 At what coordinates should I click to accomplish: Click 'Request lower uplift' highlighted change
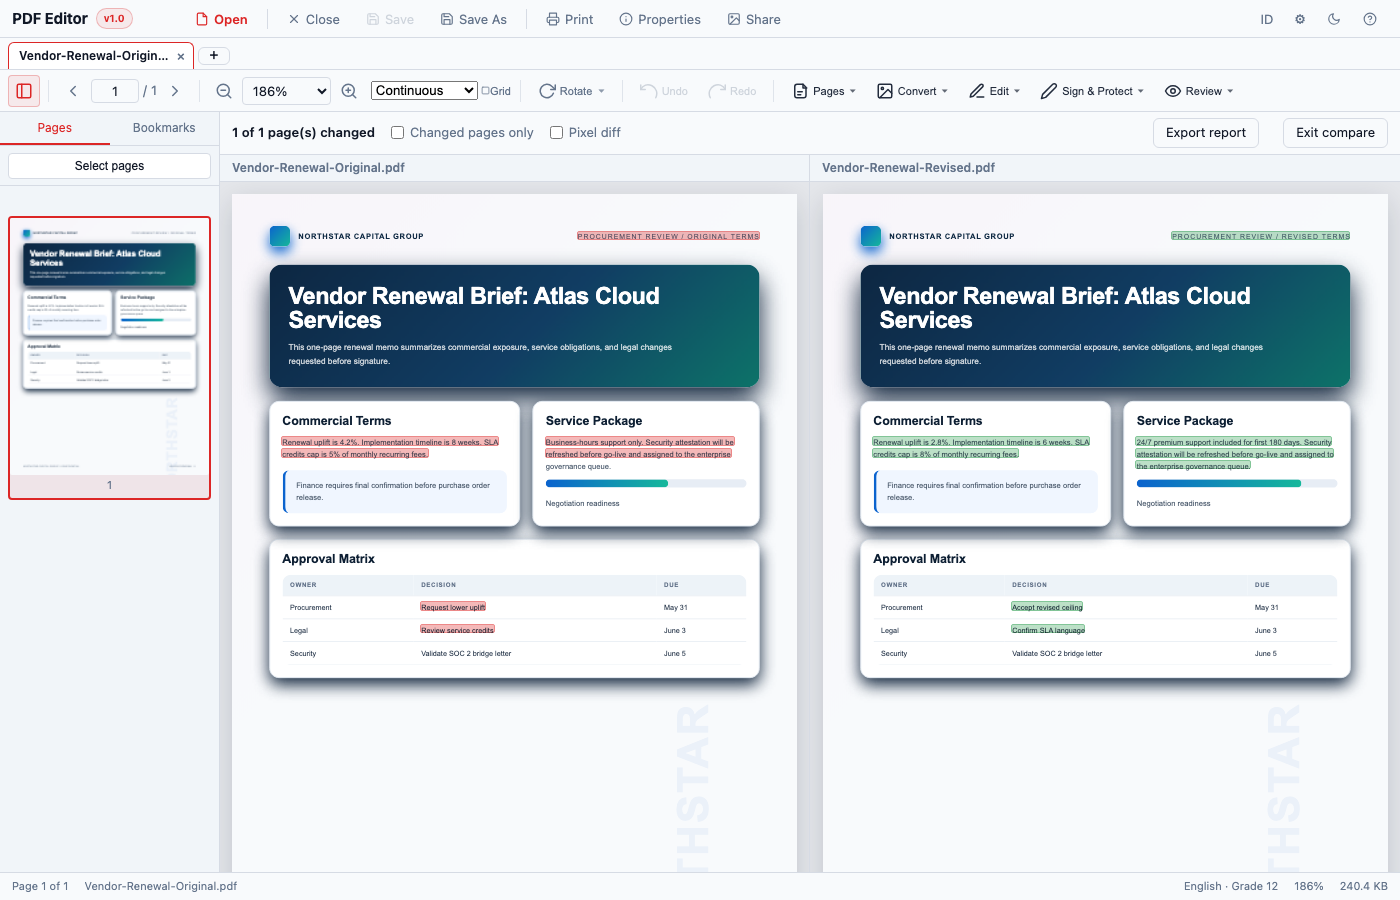(453, 607)
